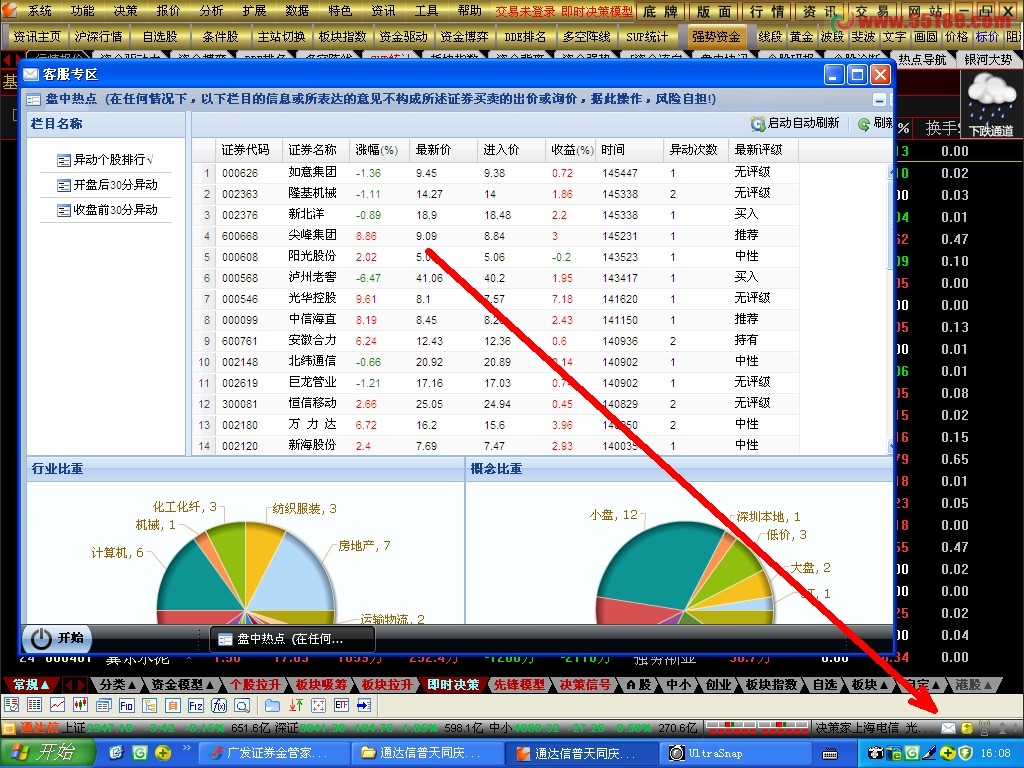Click the green shield tray icon

(x=965, y=754)
